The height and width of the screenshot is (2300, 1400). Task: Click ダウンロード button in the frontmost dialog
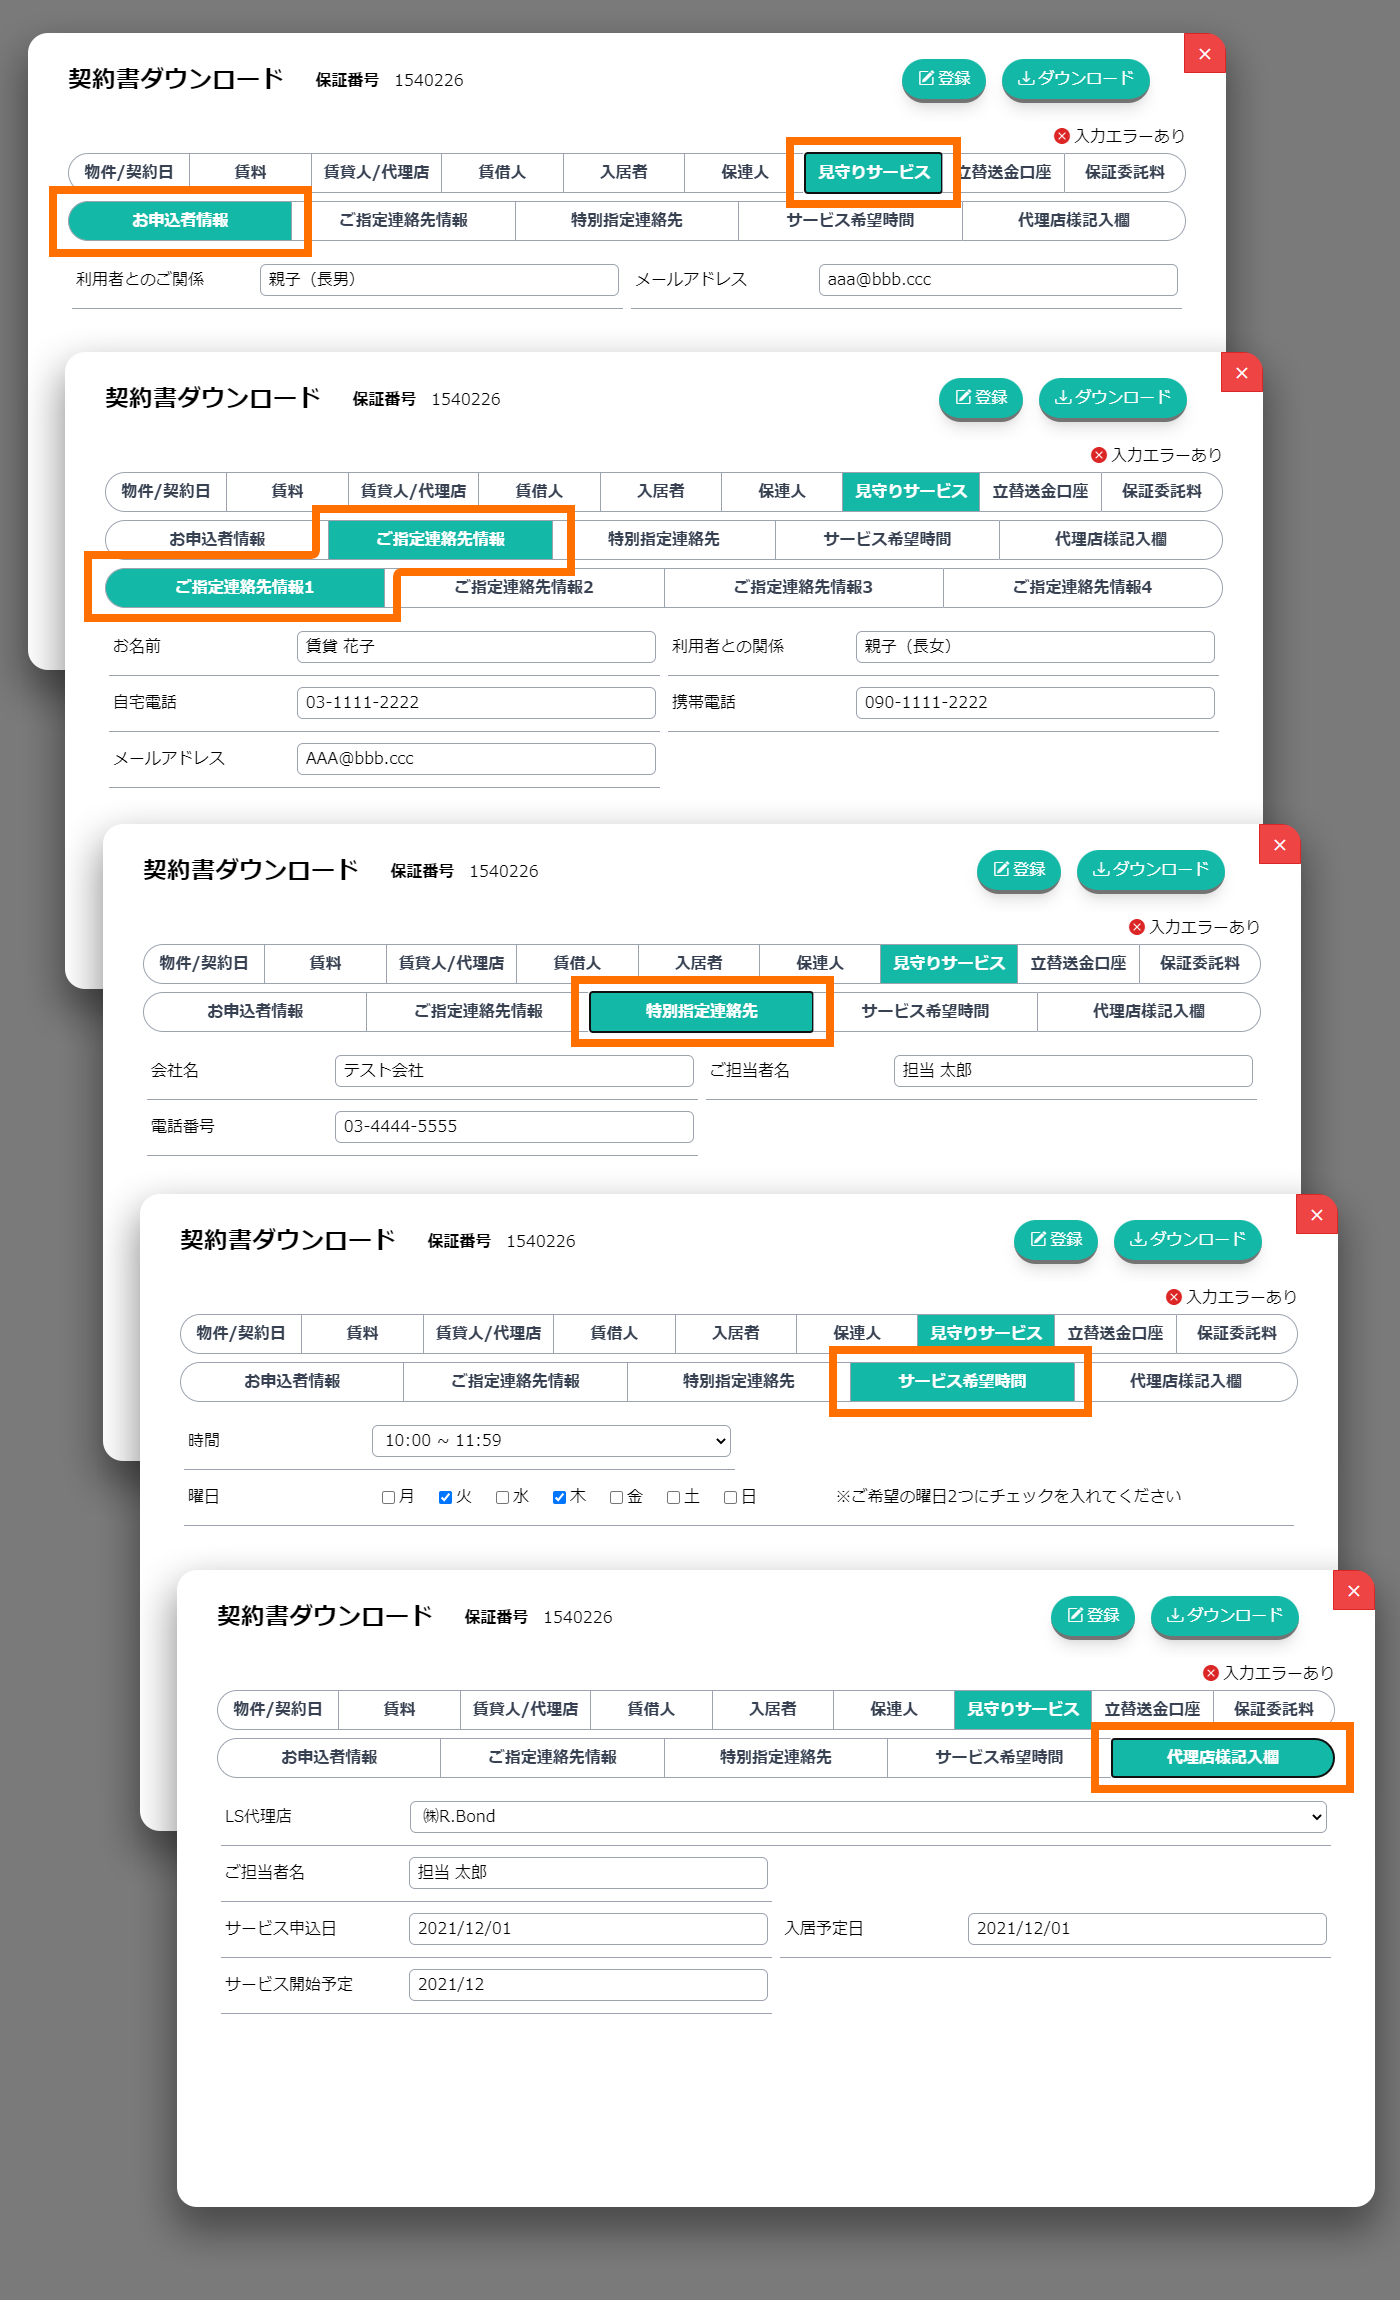coord(1224,1615)
